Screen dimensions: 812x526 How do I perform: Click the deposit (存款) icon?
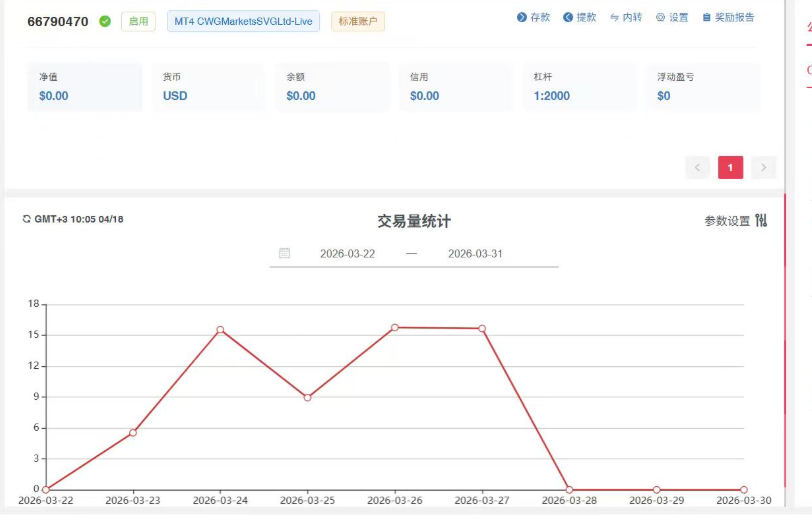click(x=522, y=18)
